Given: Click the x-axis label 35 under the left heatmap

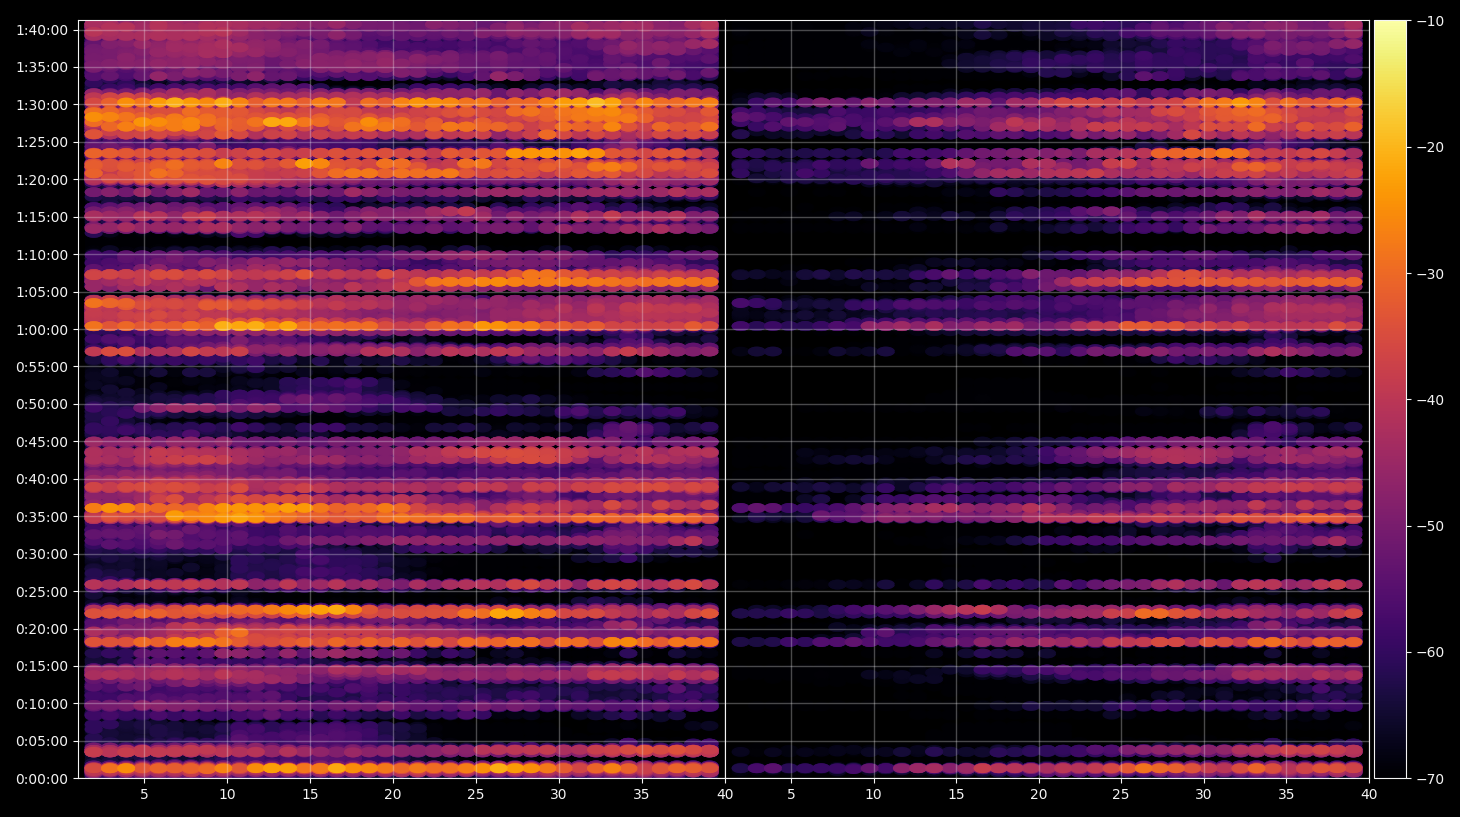Looking at the screenshot, I should coord(641,795).
